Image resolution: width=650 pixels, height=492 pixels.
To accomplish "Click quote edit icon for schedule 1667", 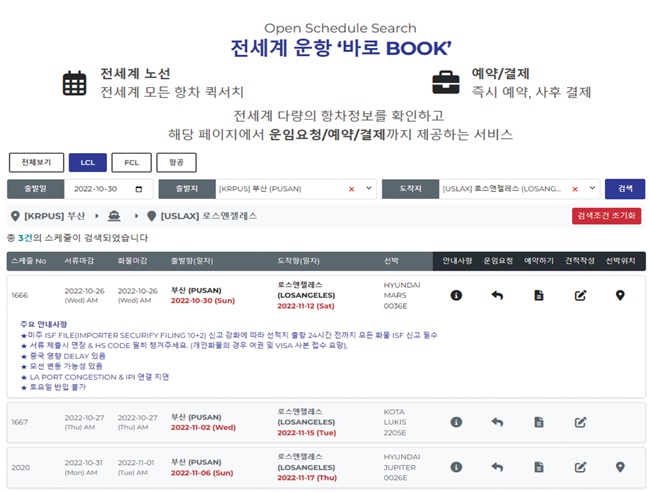I will tap(579, 422).
